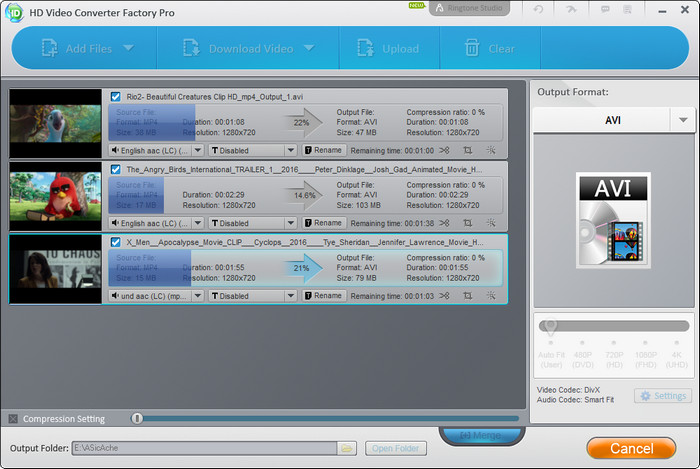Screen dimensions: 700x469
Task: Open the Disabled subtitle dropdown on X_Men row
Action: (x=252, y=296)
